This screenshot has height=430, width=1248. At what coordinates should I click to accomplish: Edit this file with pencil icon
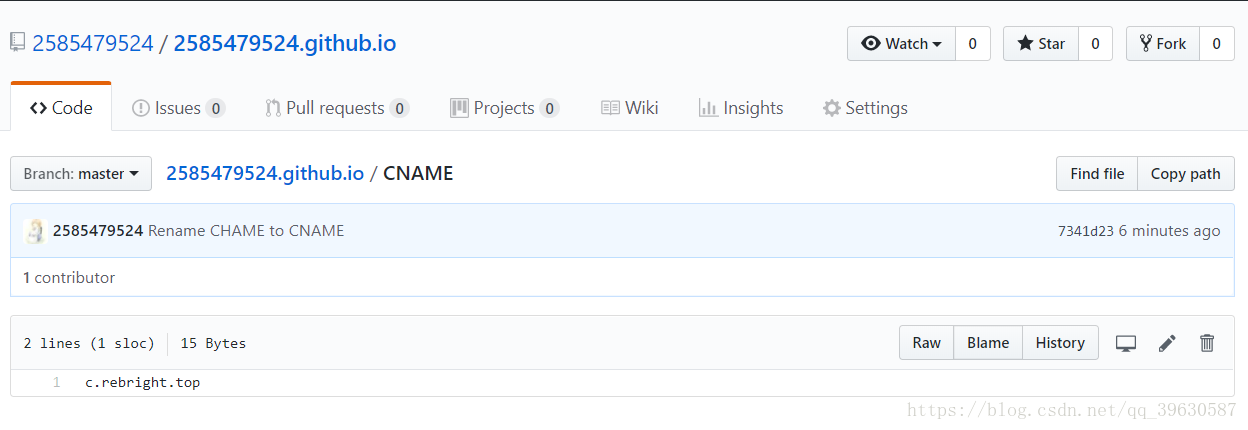(1167, 343)
